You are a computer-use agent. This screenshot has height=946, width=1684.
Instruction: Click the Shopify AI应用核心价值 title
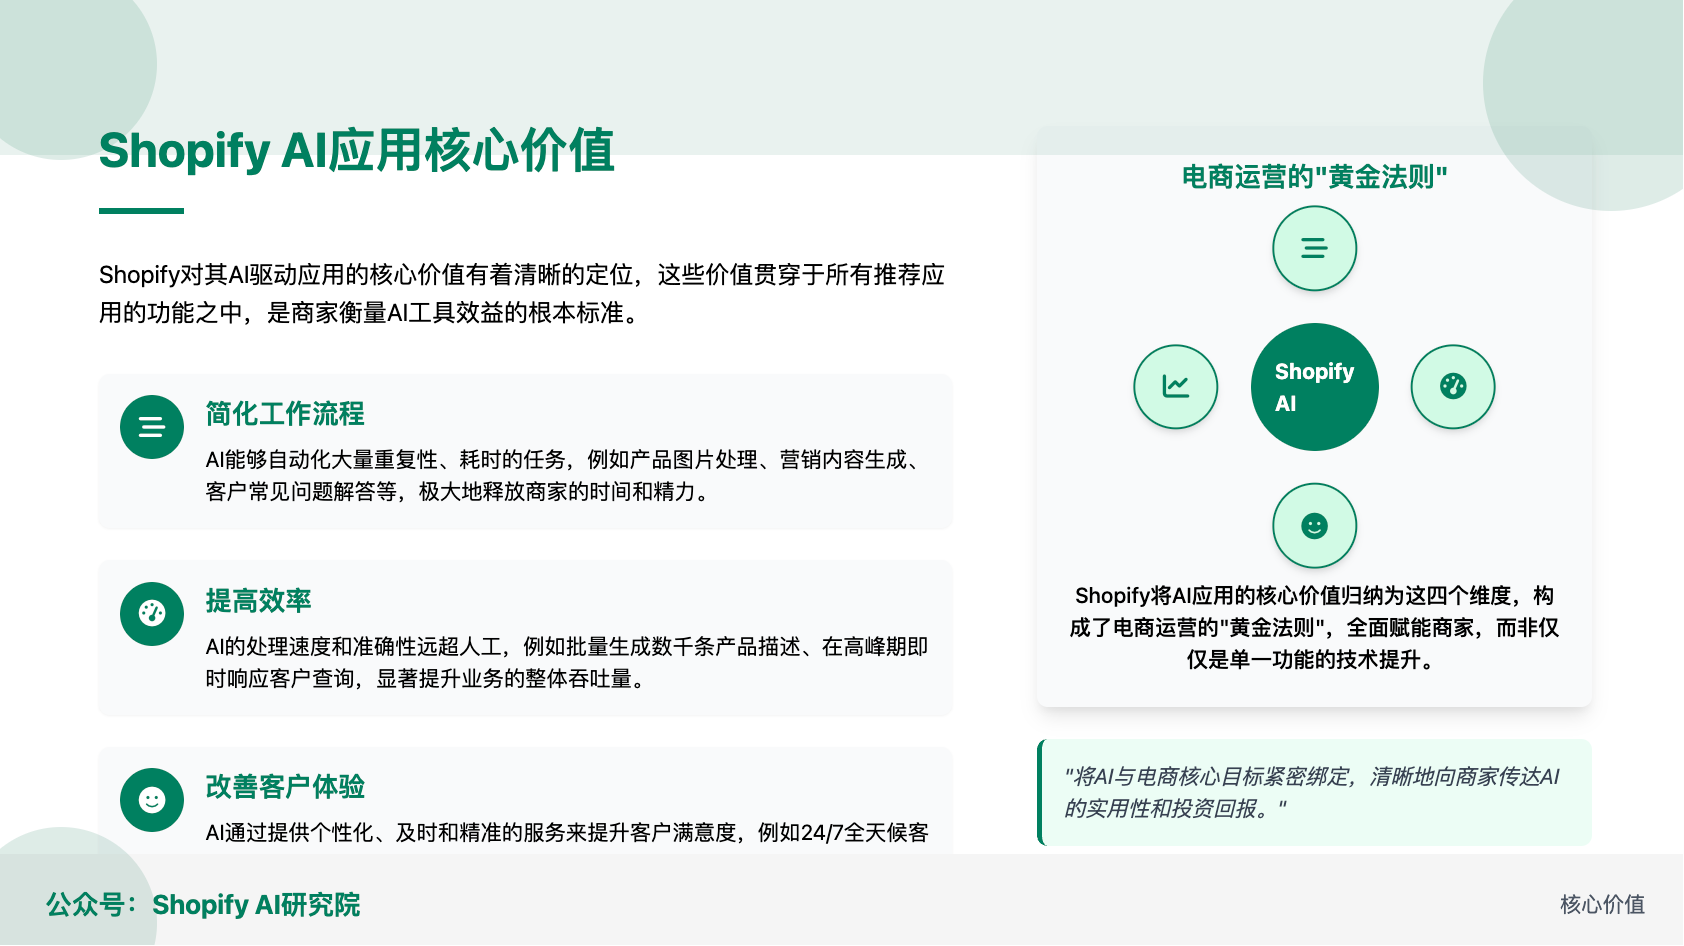(x=357, y=151)
